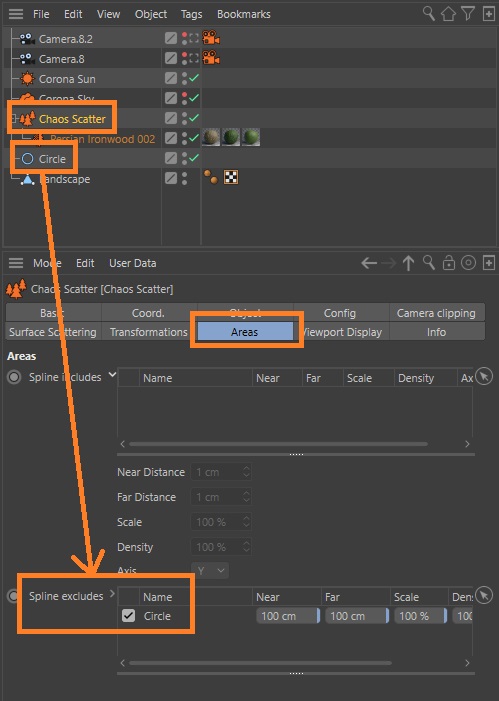Expand the Chaos Scatter tree node
Viewport: 499px width, 701px height.
pyautogui.click(x=14, y=118)
